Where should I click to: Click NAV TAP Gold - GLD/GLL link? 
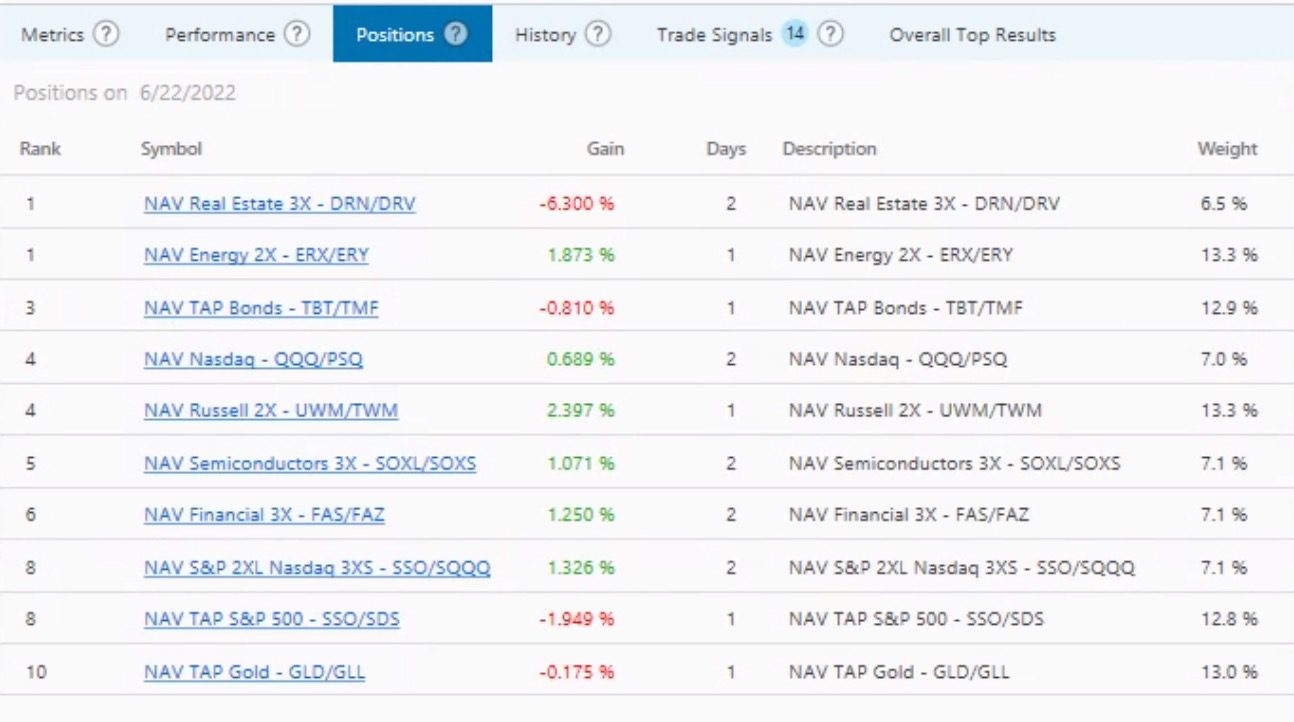point(254,672)
